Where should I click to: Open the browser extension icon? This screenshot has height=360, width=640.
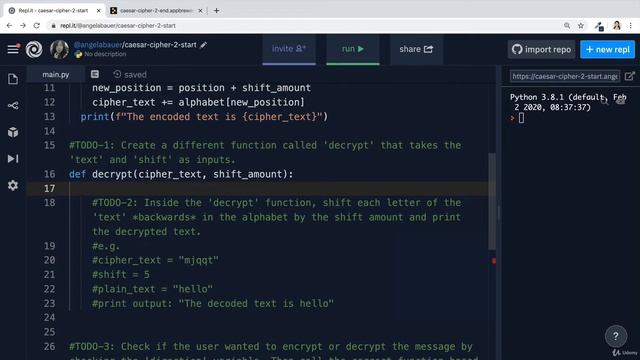pos(599,26)
